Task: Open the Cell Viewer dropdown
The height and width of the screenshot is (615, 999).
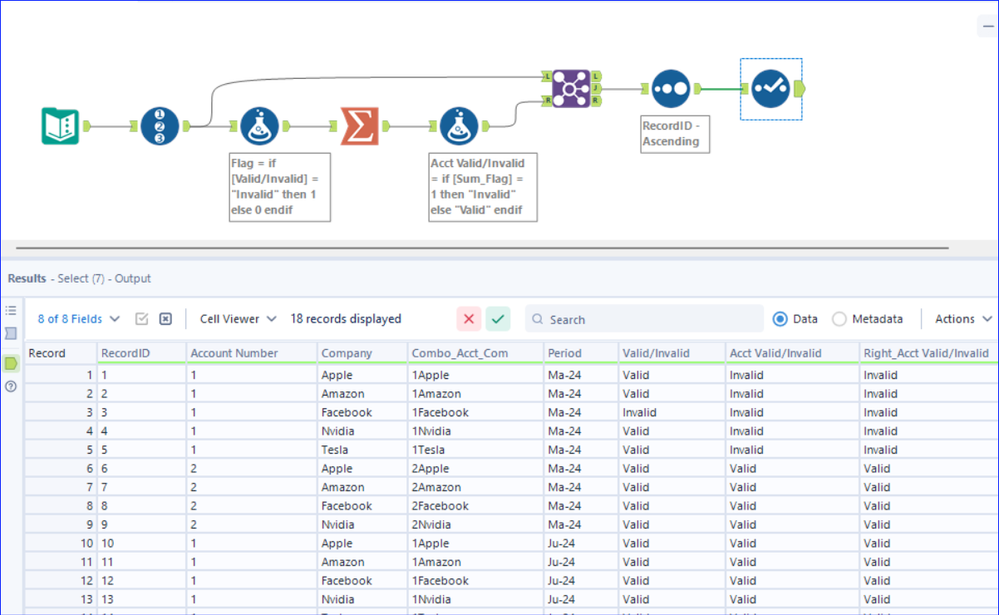Action: pos(238,319)
